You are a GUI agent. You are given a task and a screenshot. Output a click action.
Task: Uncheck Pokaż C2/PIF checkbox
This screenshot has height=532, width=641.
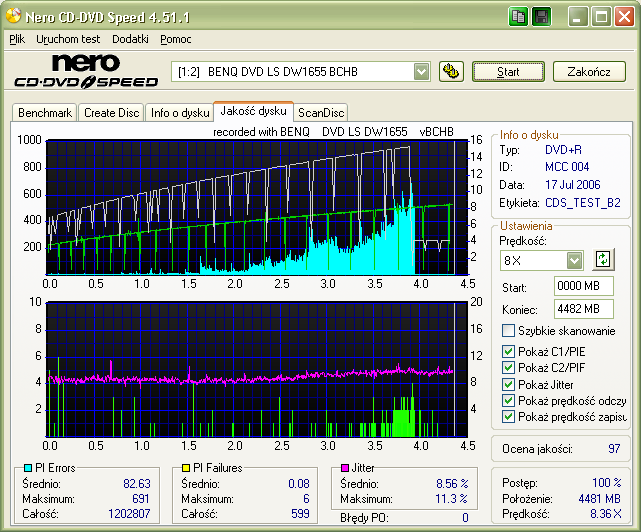508,368
